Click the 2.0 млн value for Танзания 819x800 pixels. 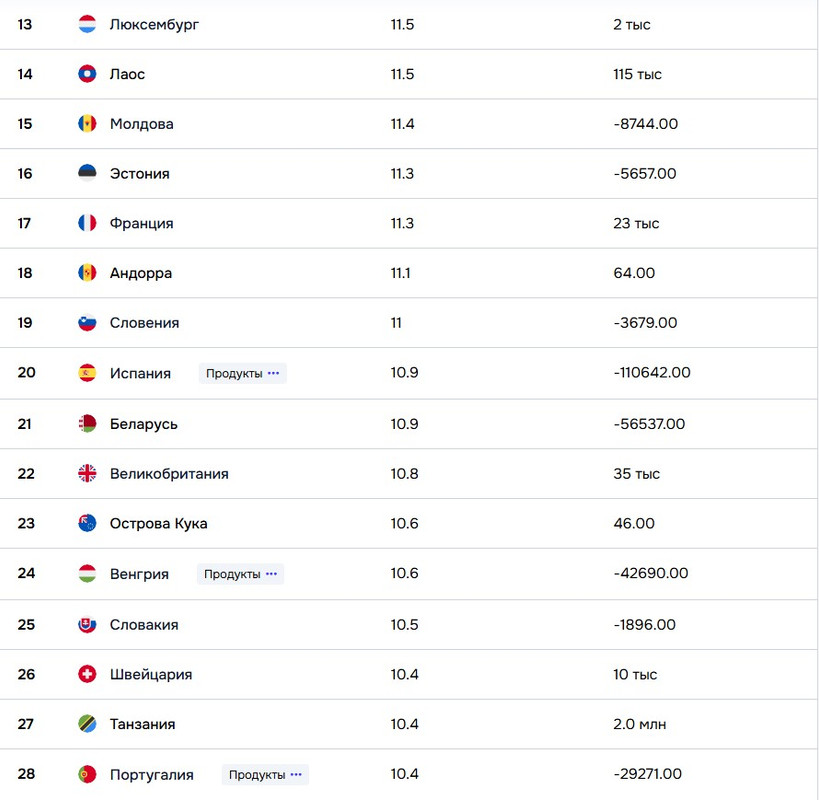pyautogui.click(x=639, y=724)
